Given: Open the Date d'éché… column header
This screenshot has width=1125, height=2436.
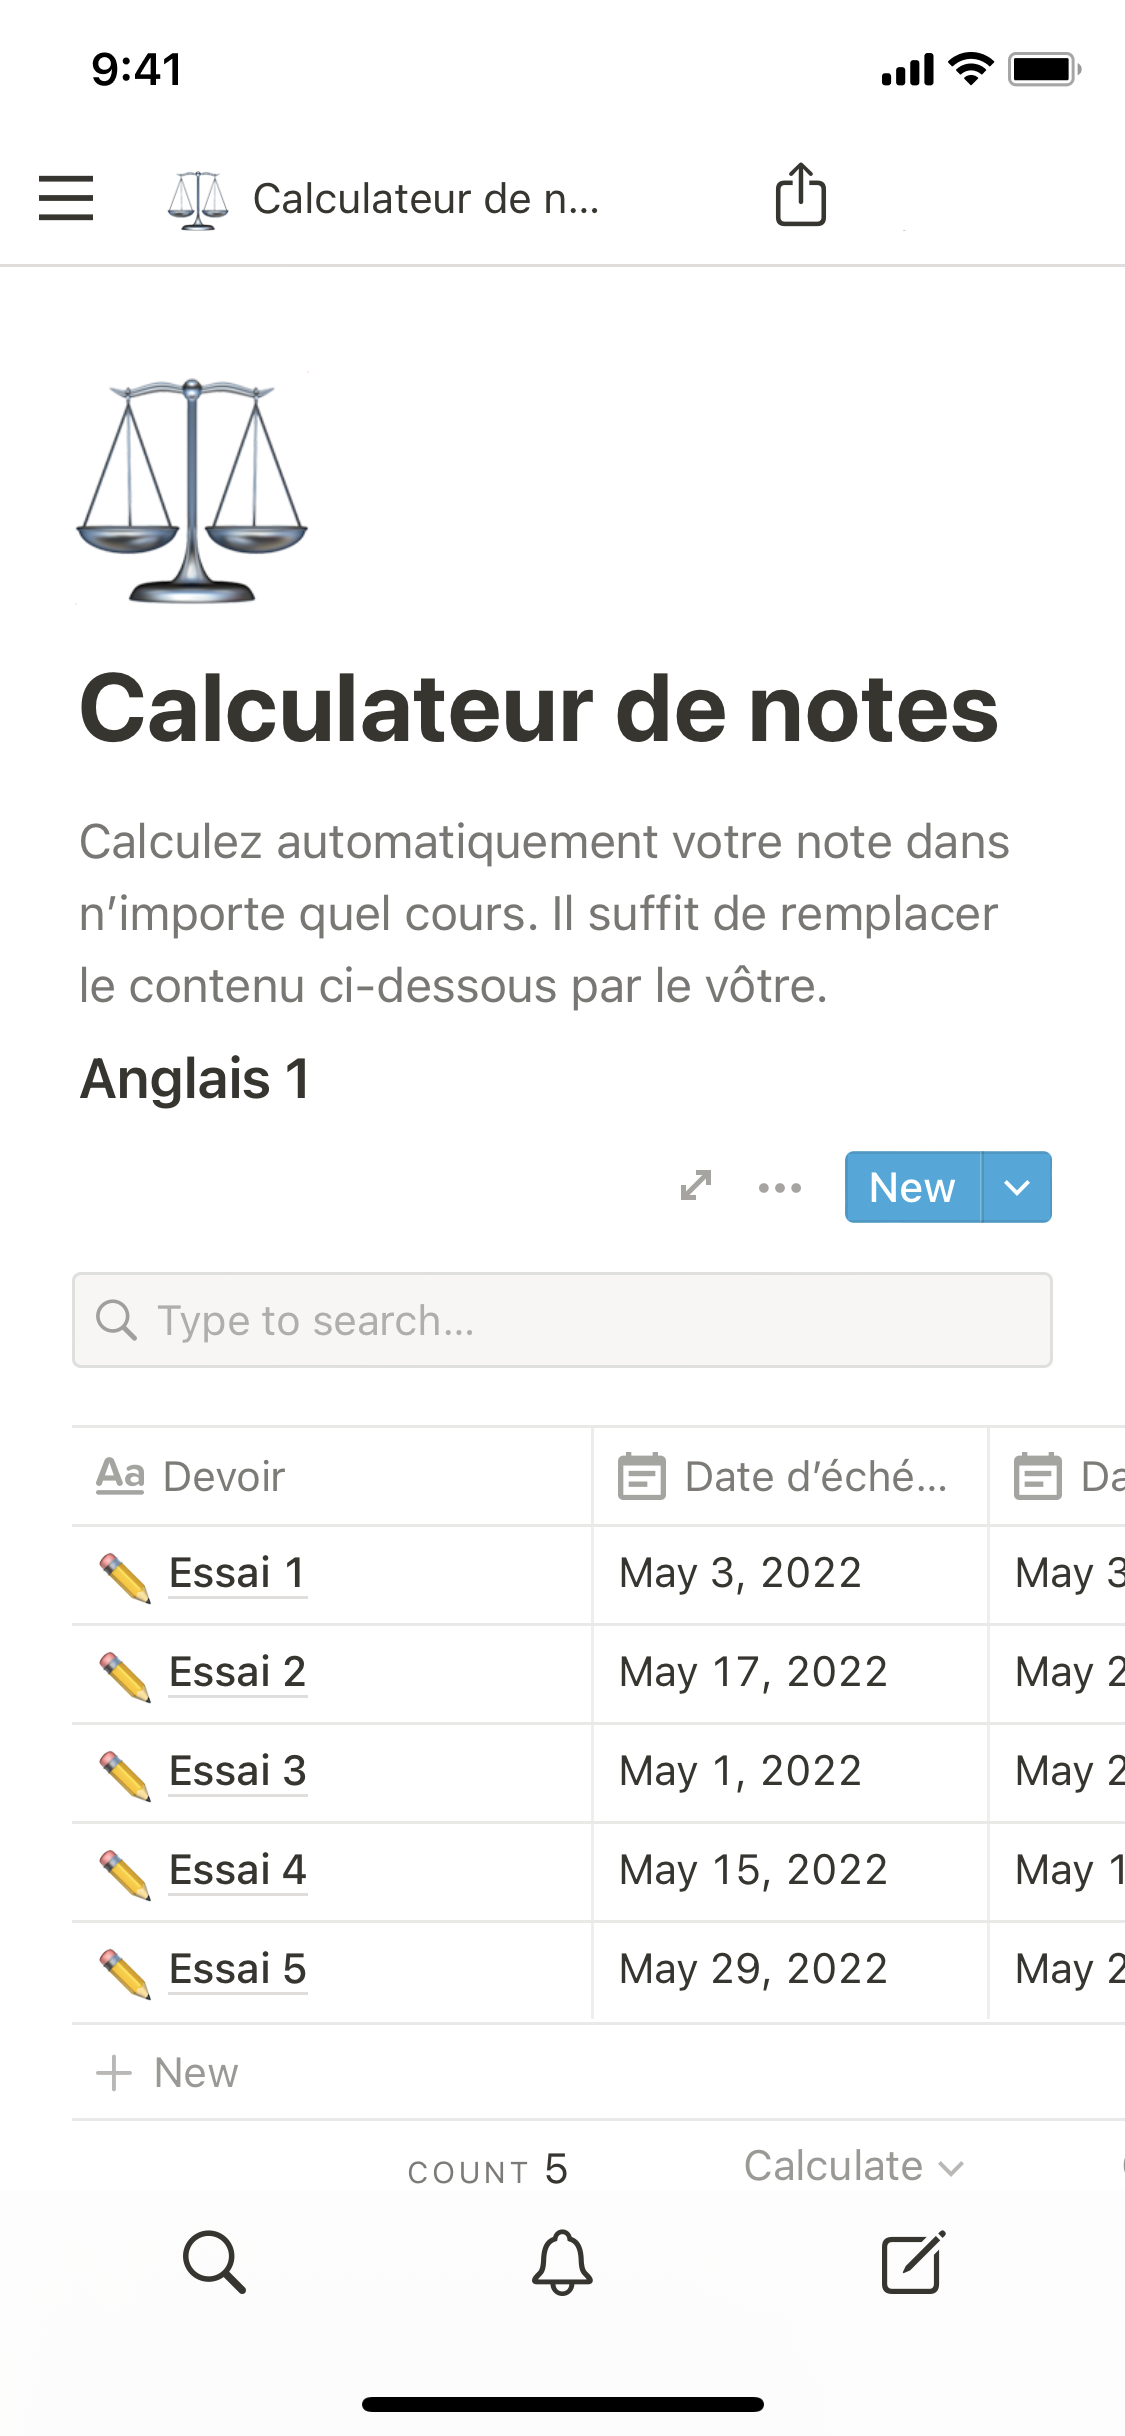Looking at the screenshot, I should click(x=790, y=1476).
